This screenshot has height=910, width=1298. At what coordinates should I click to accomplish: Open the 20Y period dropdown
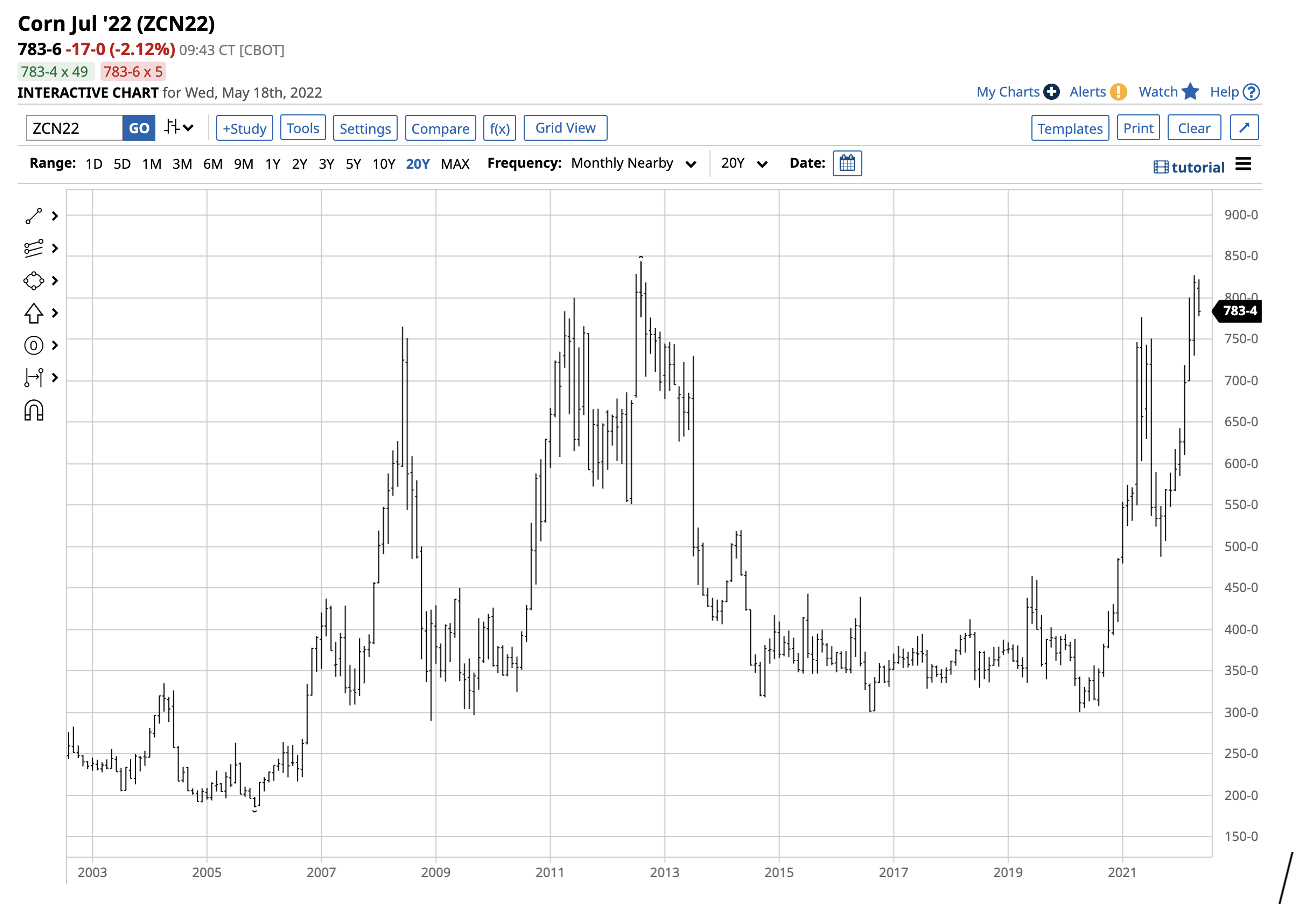point(744,163)
